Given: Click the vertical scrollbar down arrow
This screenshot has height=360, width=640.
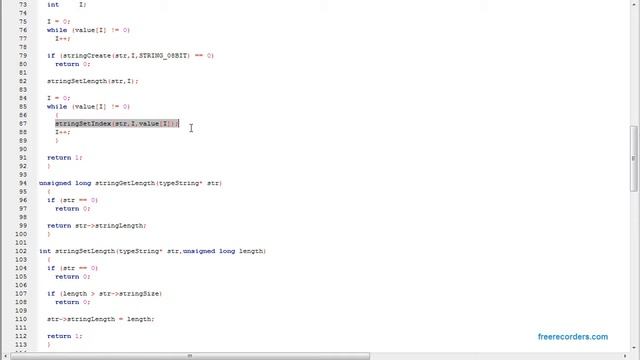Looking at the screenshot, I should click(x=633, y=348).
